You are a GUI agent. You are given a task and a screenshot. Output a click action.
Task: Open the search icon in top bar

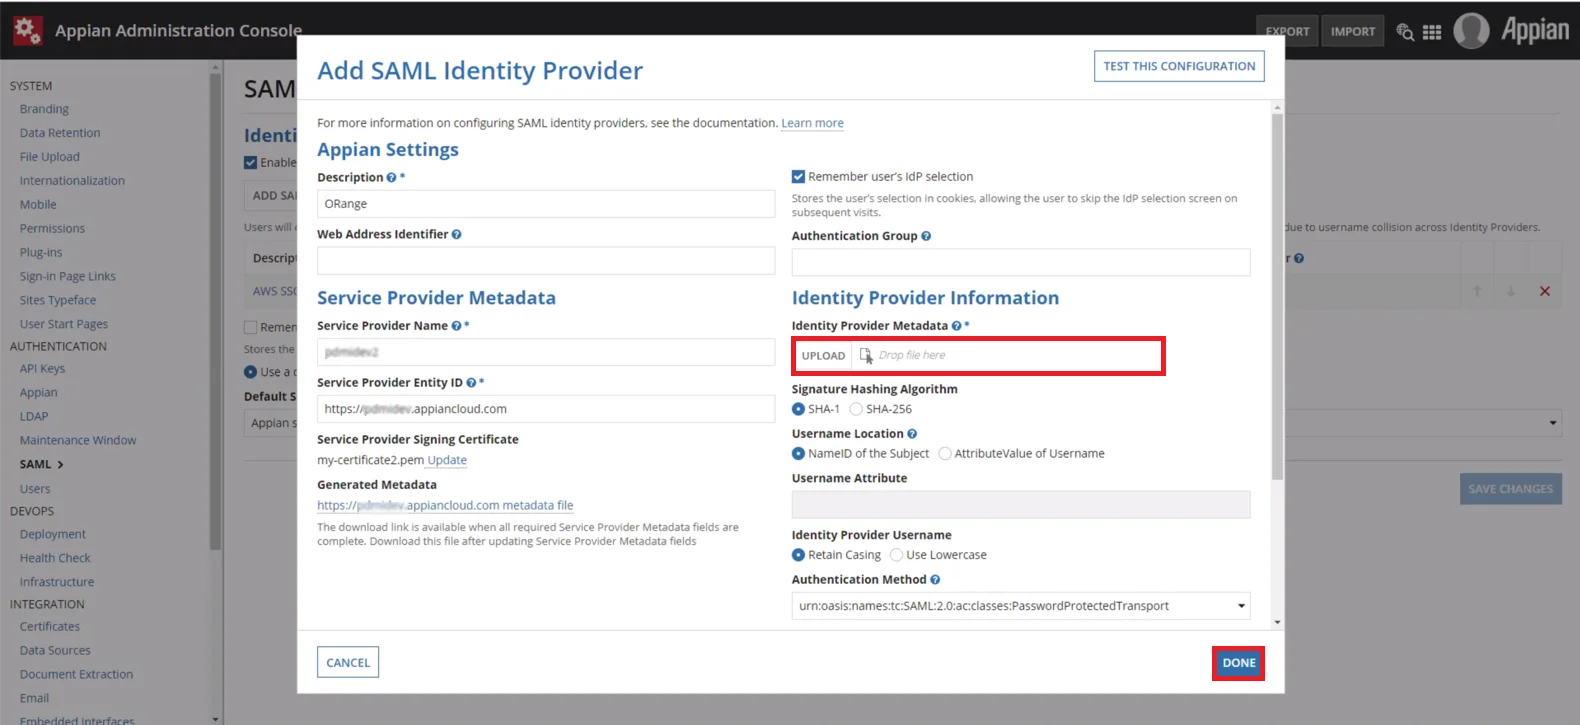1405,32
